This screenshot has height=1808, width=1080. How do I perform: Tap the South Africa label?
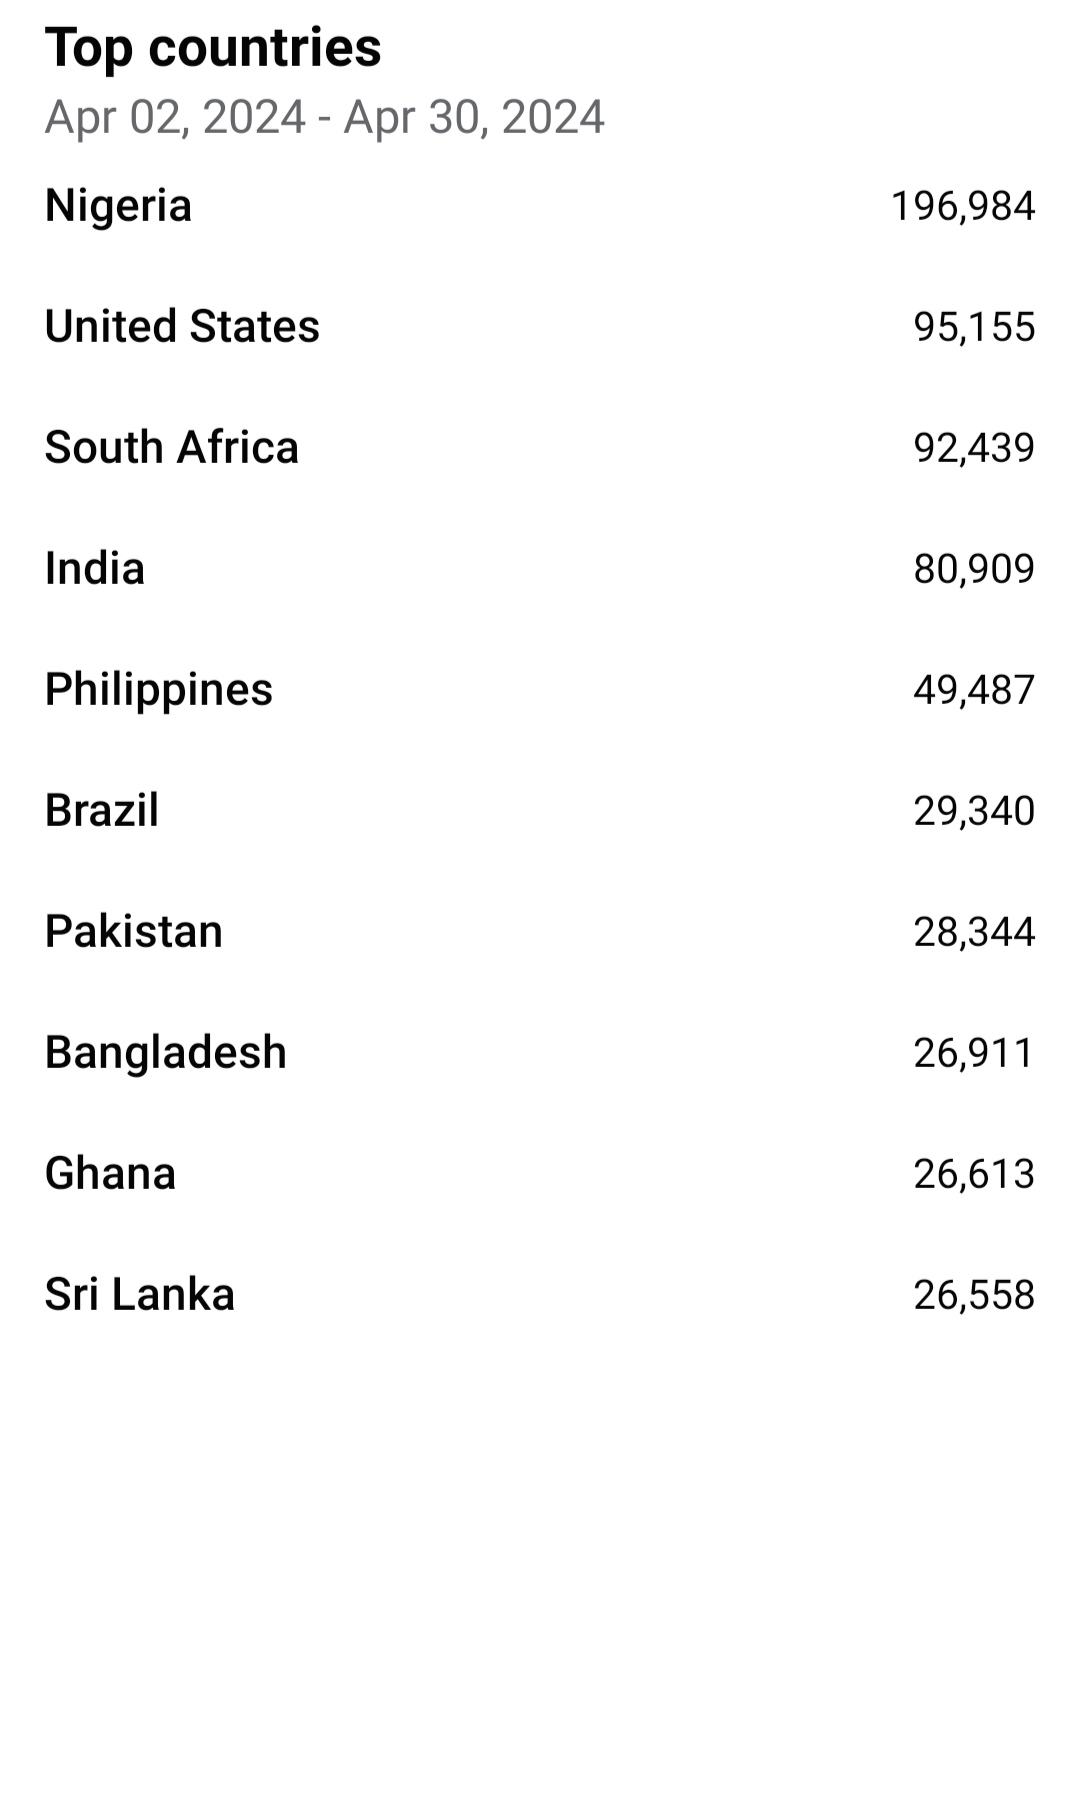point(172,447)
